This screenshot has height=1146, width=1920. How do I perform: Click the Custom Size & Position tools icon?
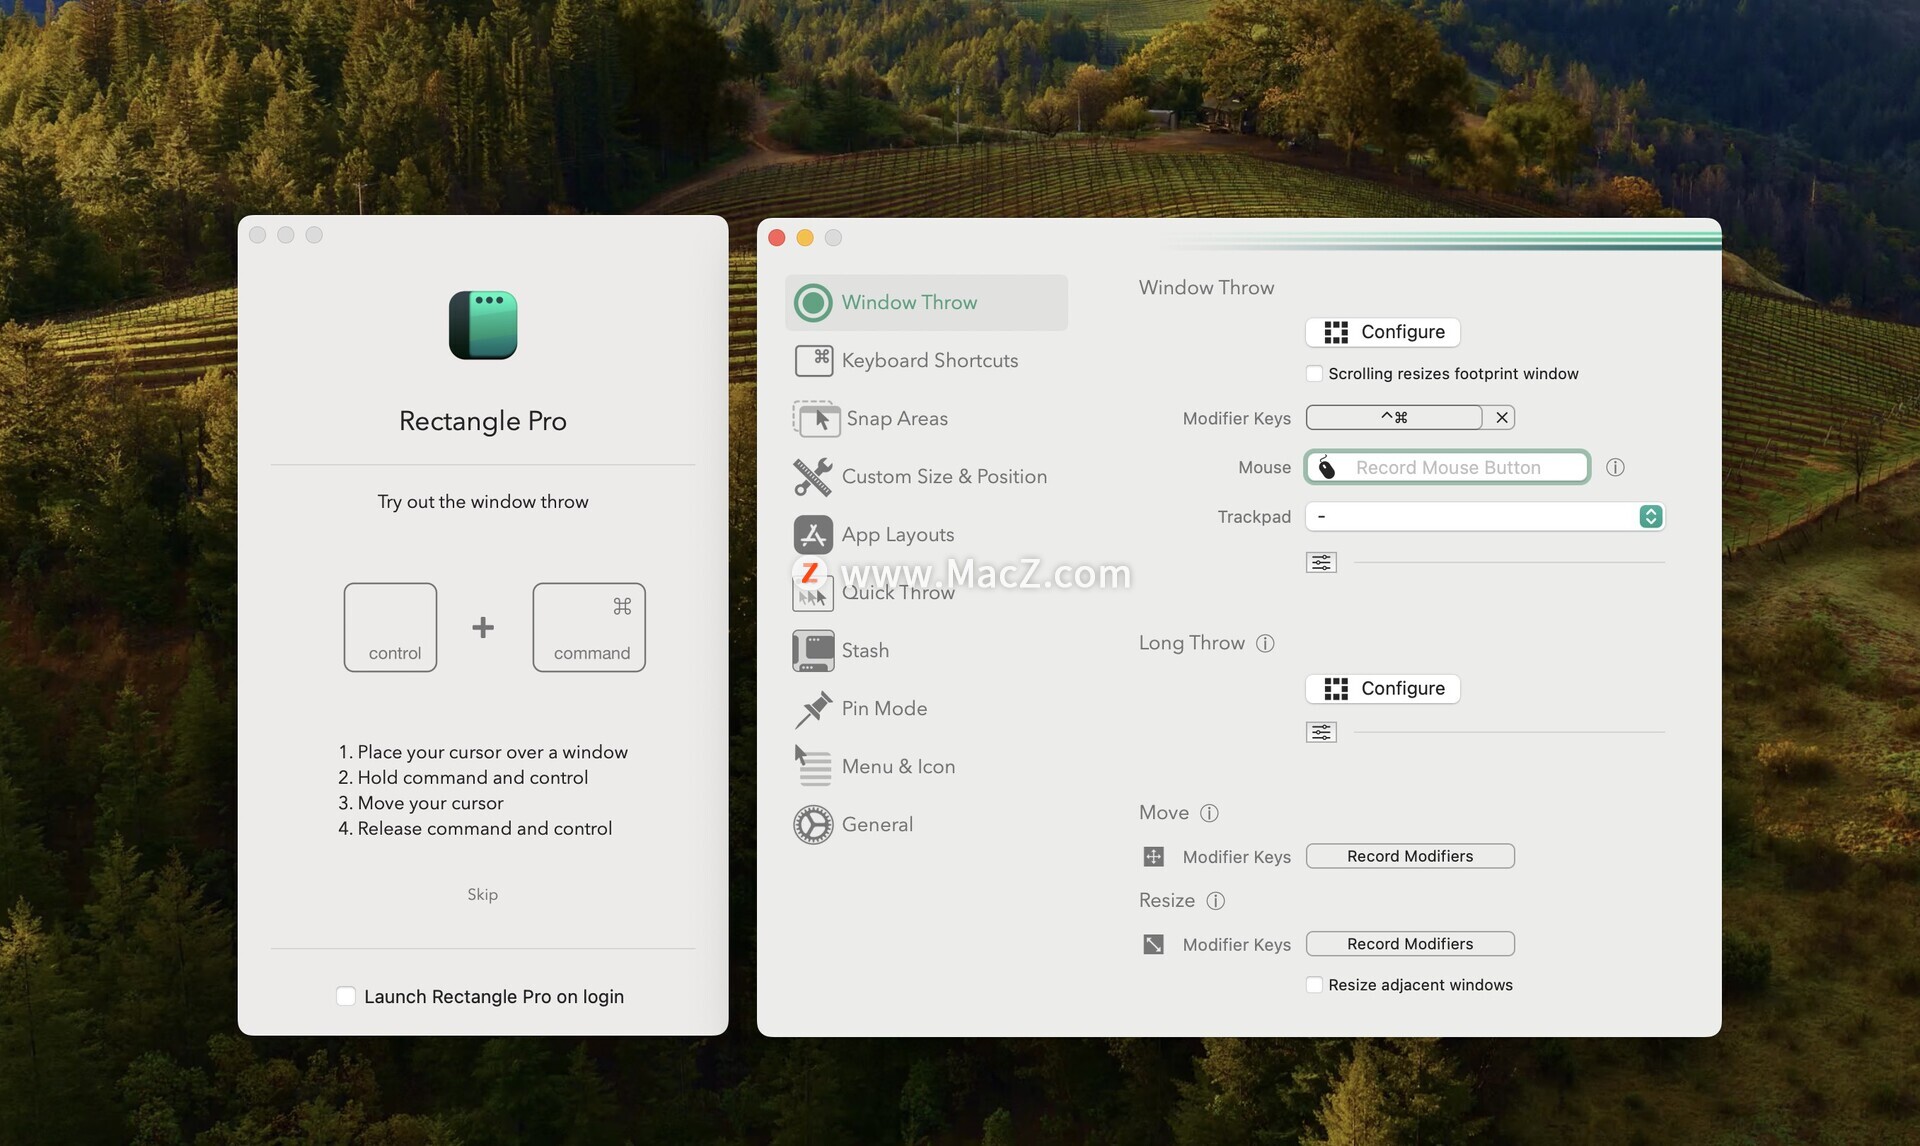point(813,476)
